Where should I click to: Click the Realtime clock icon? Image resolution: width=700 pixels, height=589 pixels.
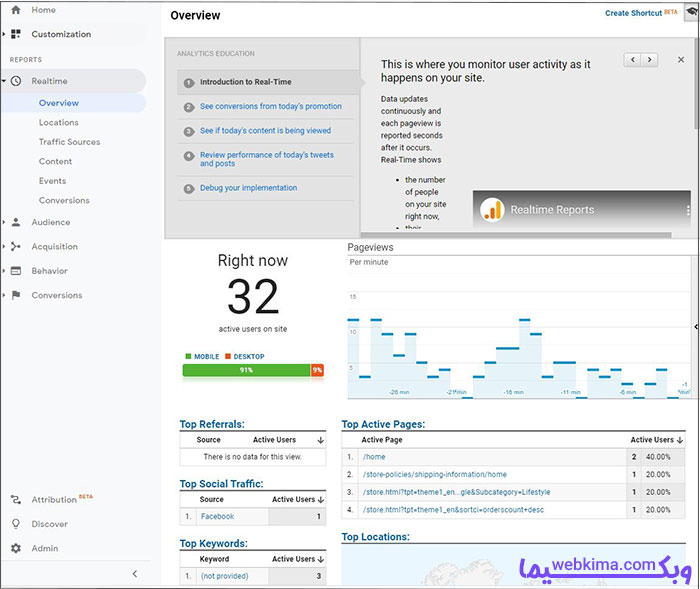coord(16,81)
